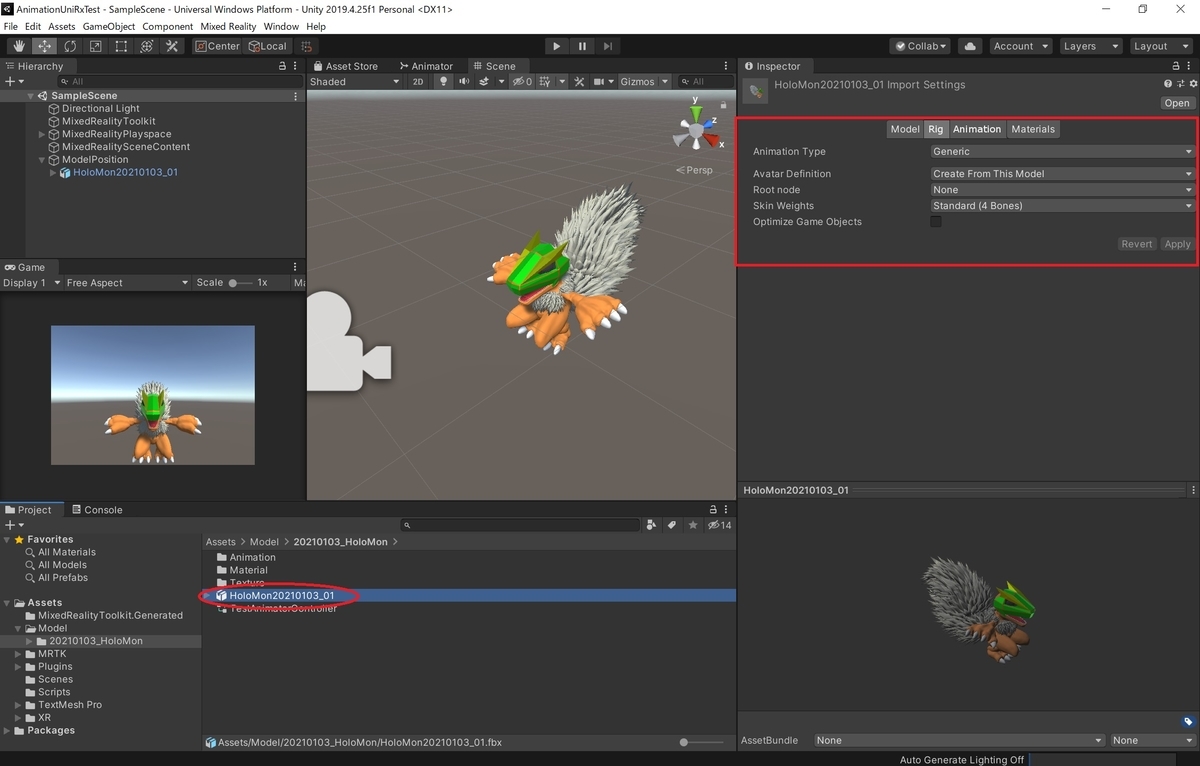Expand HoloMon20210103_01 in Hierarchy

(54, 172)
